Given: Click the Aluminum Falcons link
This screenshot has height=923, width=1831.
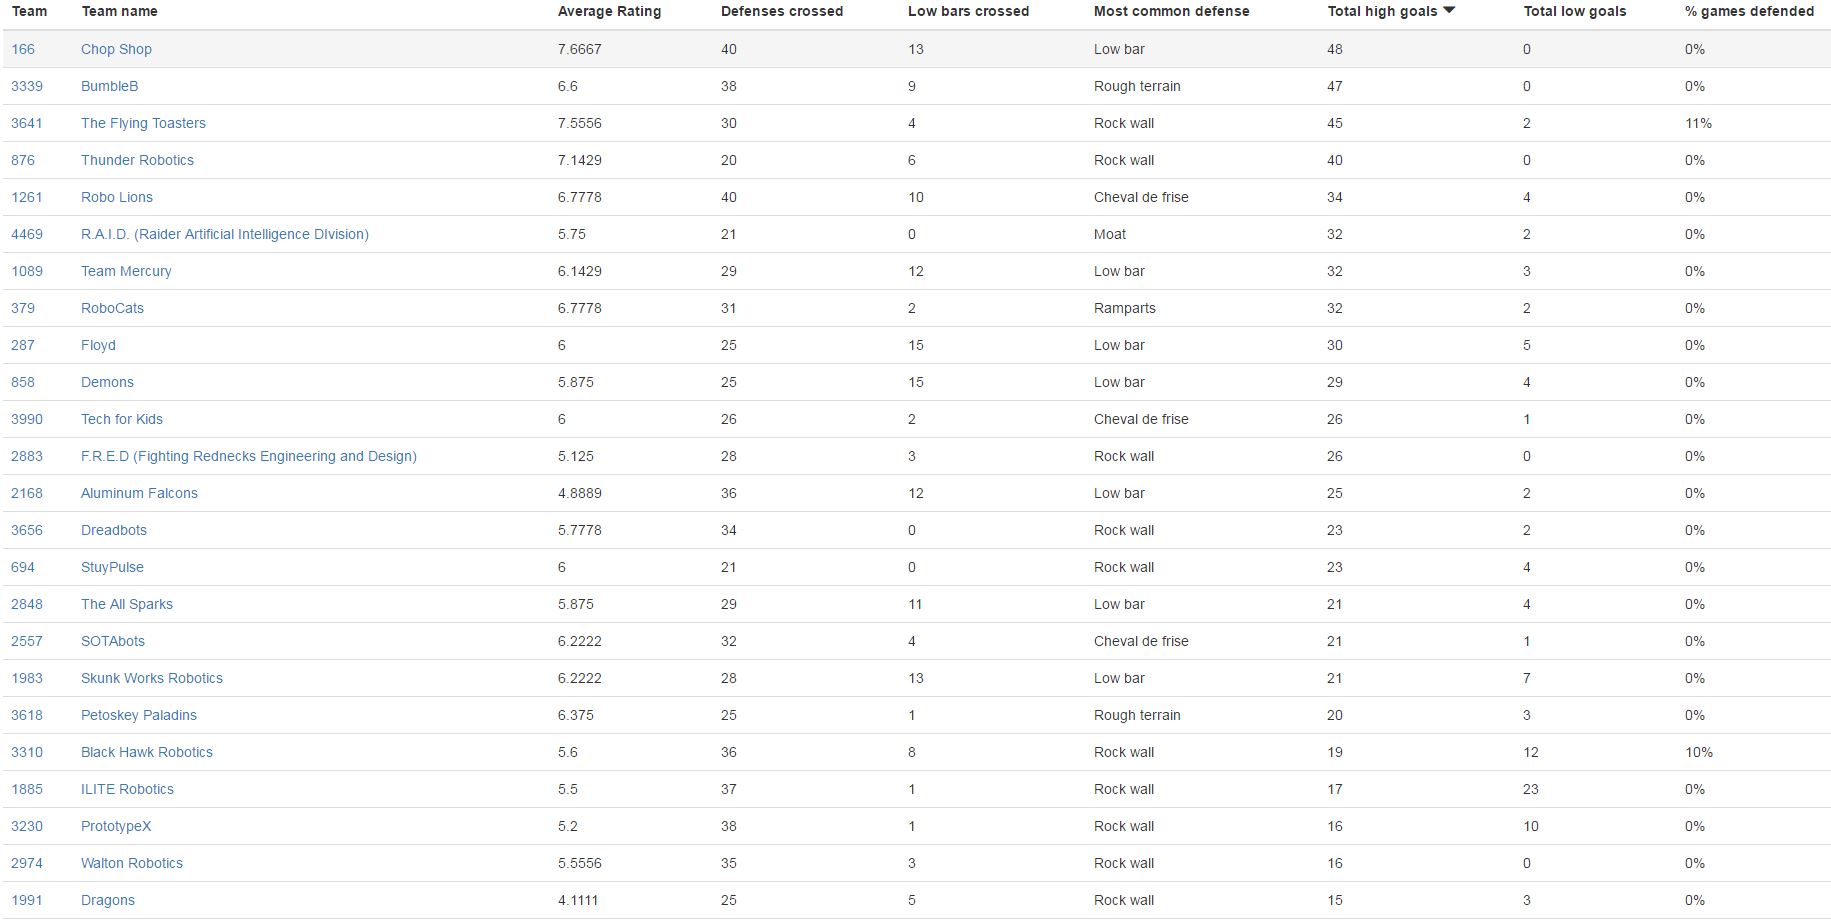Looking at the screenshot, I should click(x=139, y=493).
